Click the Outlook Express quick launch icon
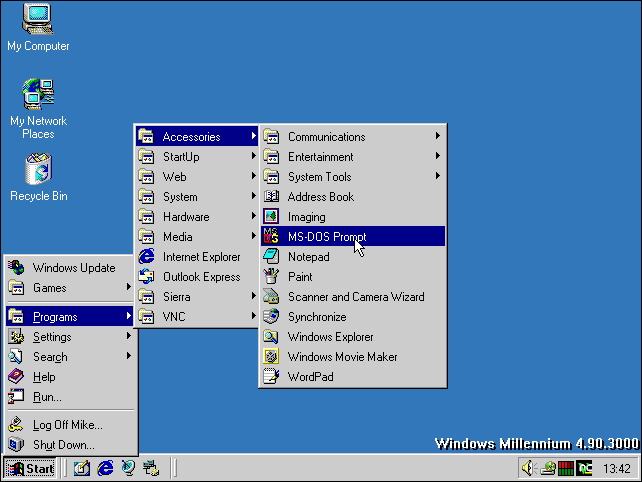 [128, 468]
